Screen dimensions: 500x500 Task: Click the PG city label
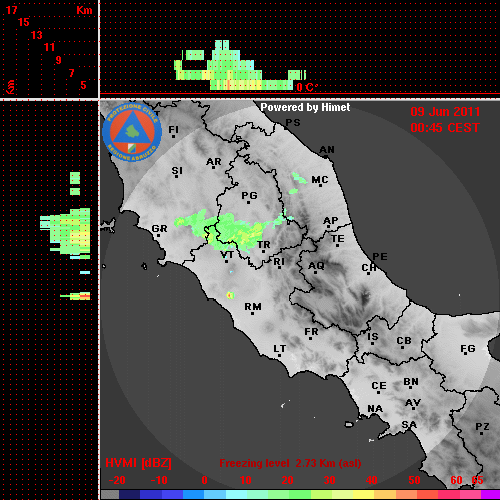pos(249,196)
